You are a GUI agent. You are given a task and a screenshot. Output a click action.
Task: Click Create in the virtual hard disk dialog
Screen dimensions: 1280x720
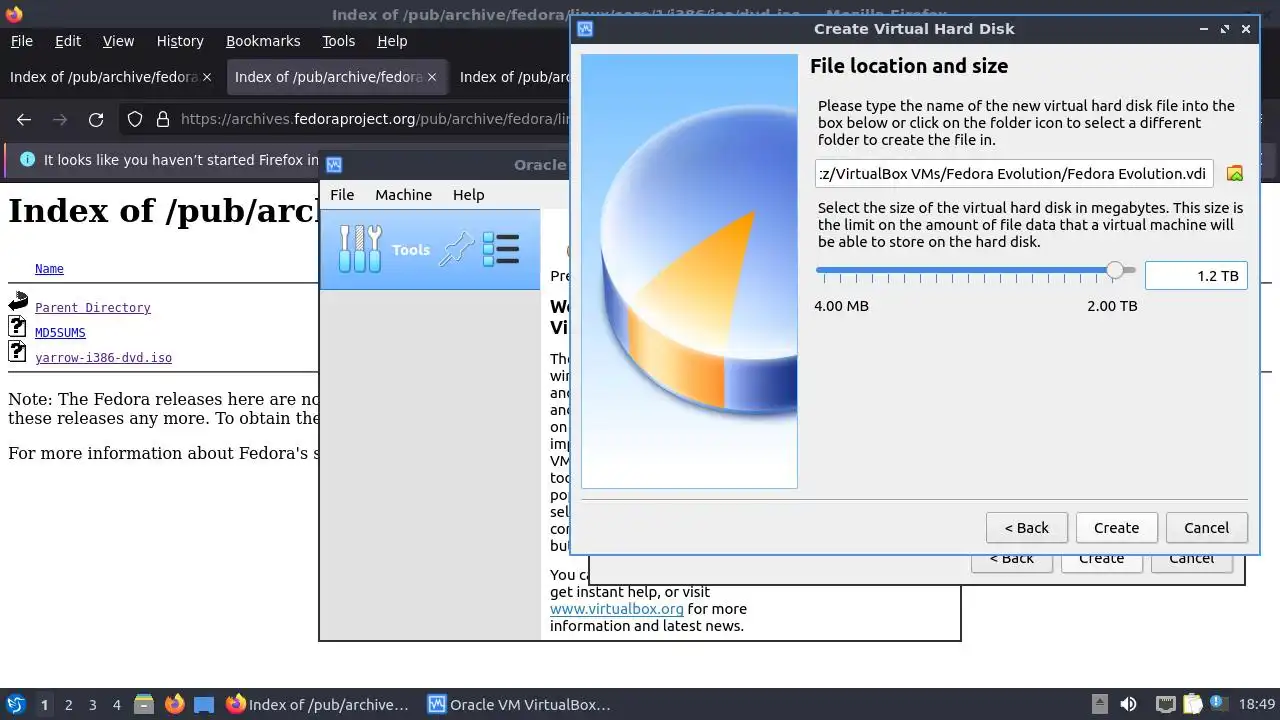(x=1116, y=528)
